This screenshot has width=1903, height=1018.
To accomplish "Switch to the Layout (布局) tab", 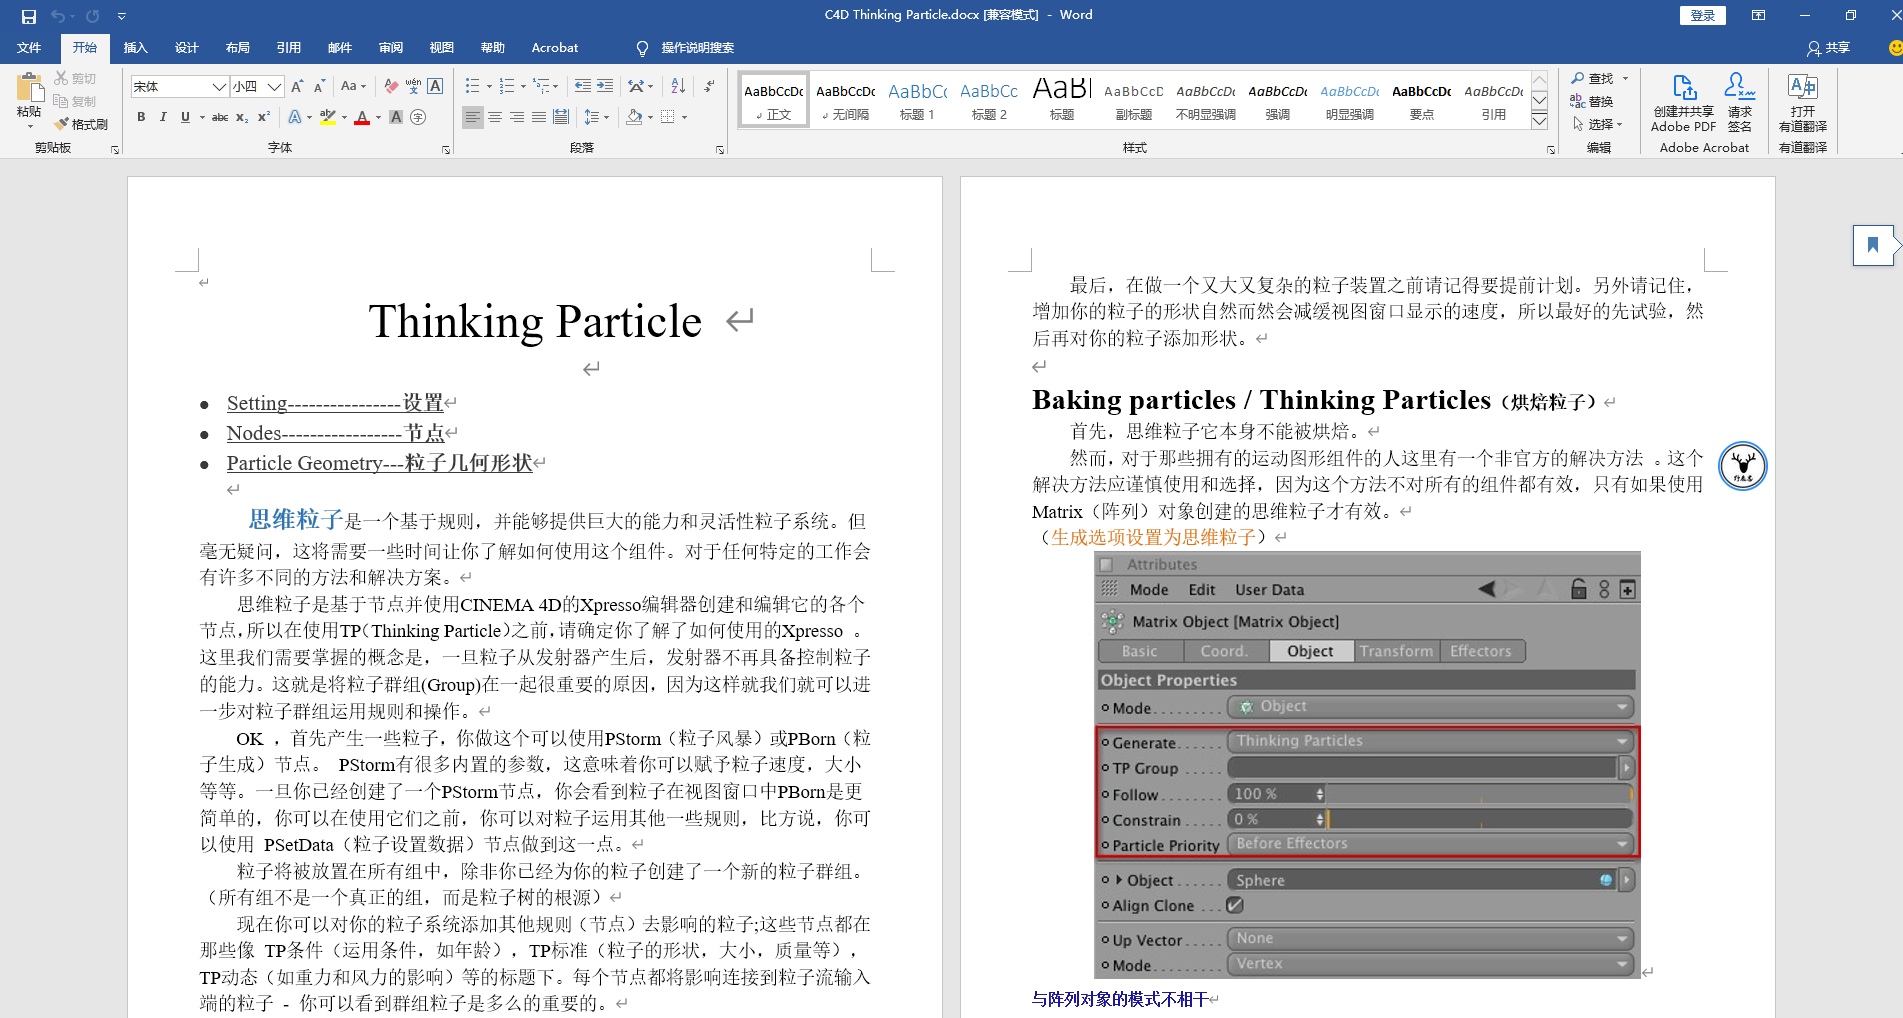I will pyautogui.click(x=237, y=47).
